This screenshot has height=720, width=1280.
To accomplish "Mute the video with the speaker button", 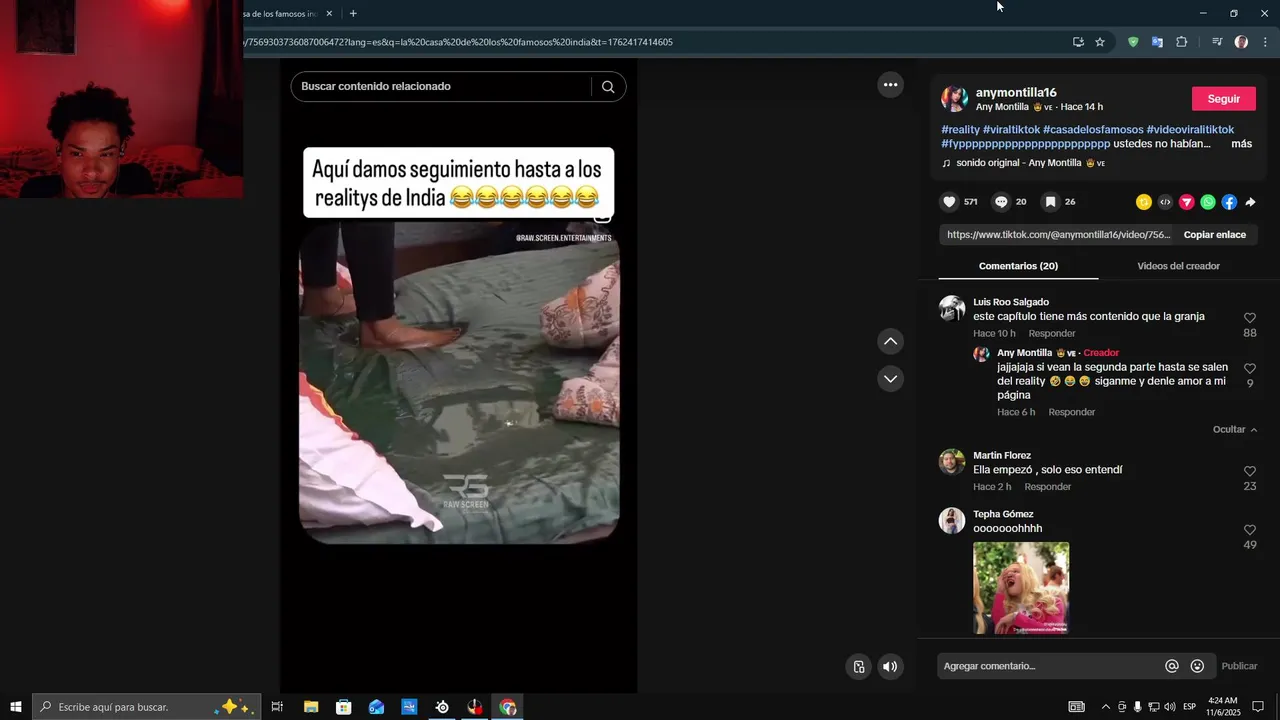I will (890, 667).
